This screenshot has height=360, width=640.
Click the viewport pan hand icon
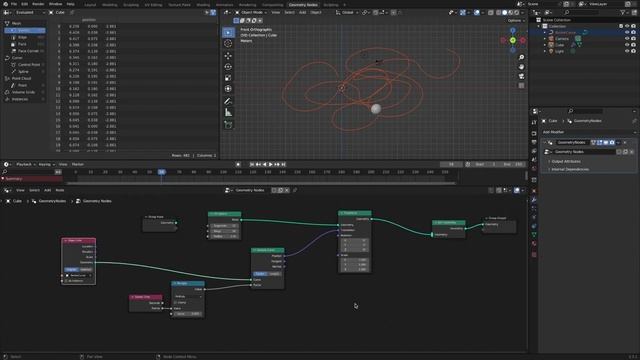(521, 67)
